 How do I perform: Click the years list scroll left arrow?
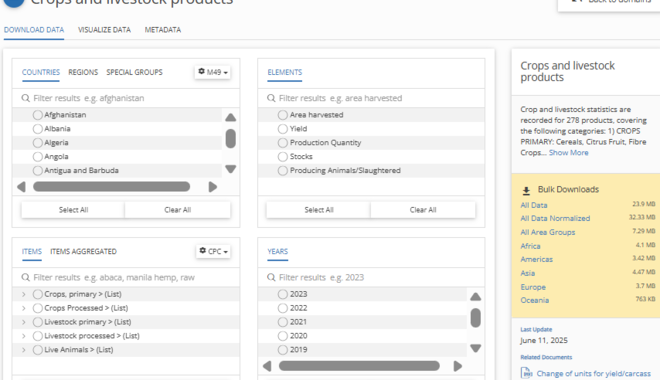[x=267, y=366]
